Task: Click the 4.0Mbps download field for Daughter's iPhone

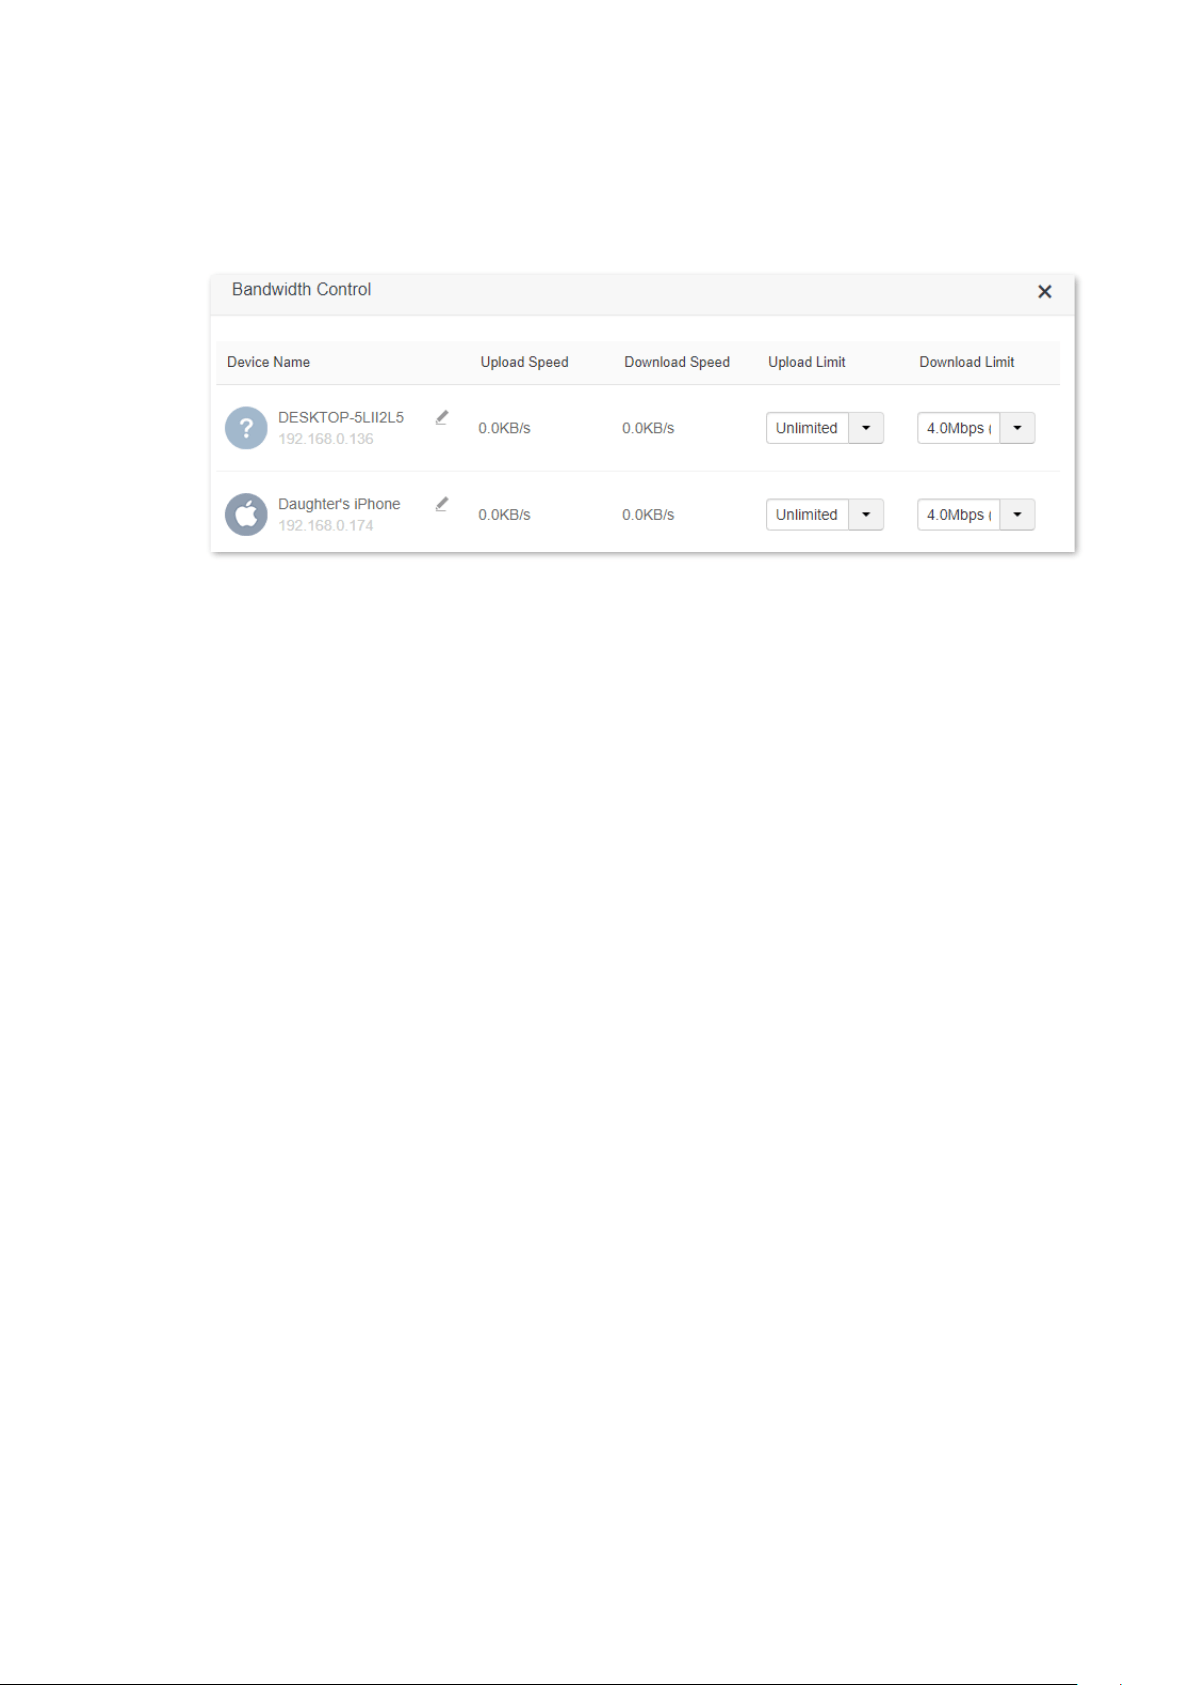Action: coord(958,515)
